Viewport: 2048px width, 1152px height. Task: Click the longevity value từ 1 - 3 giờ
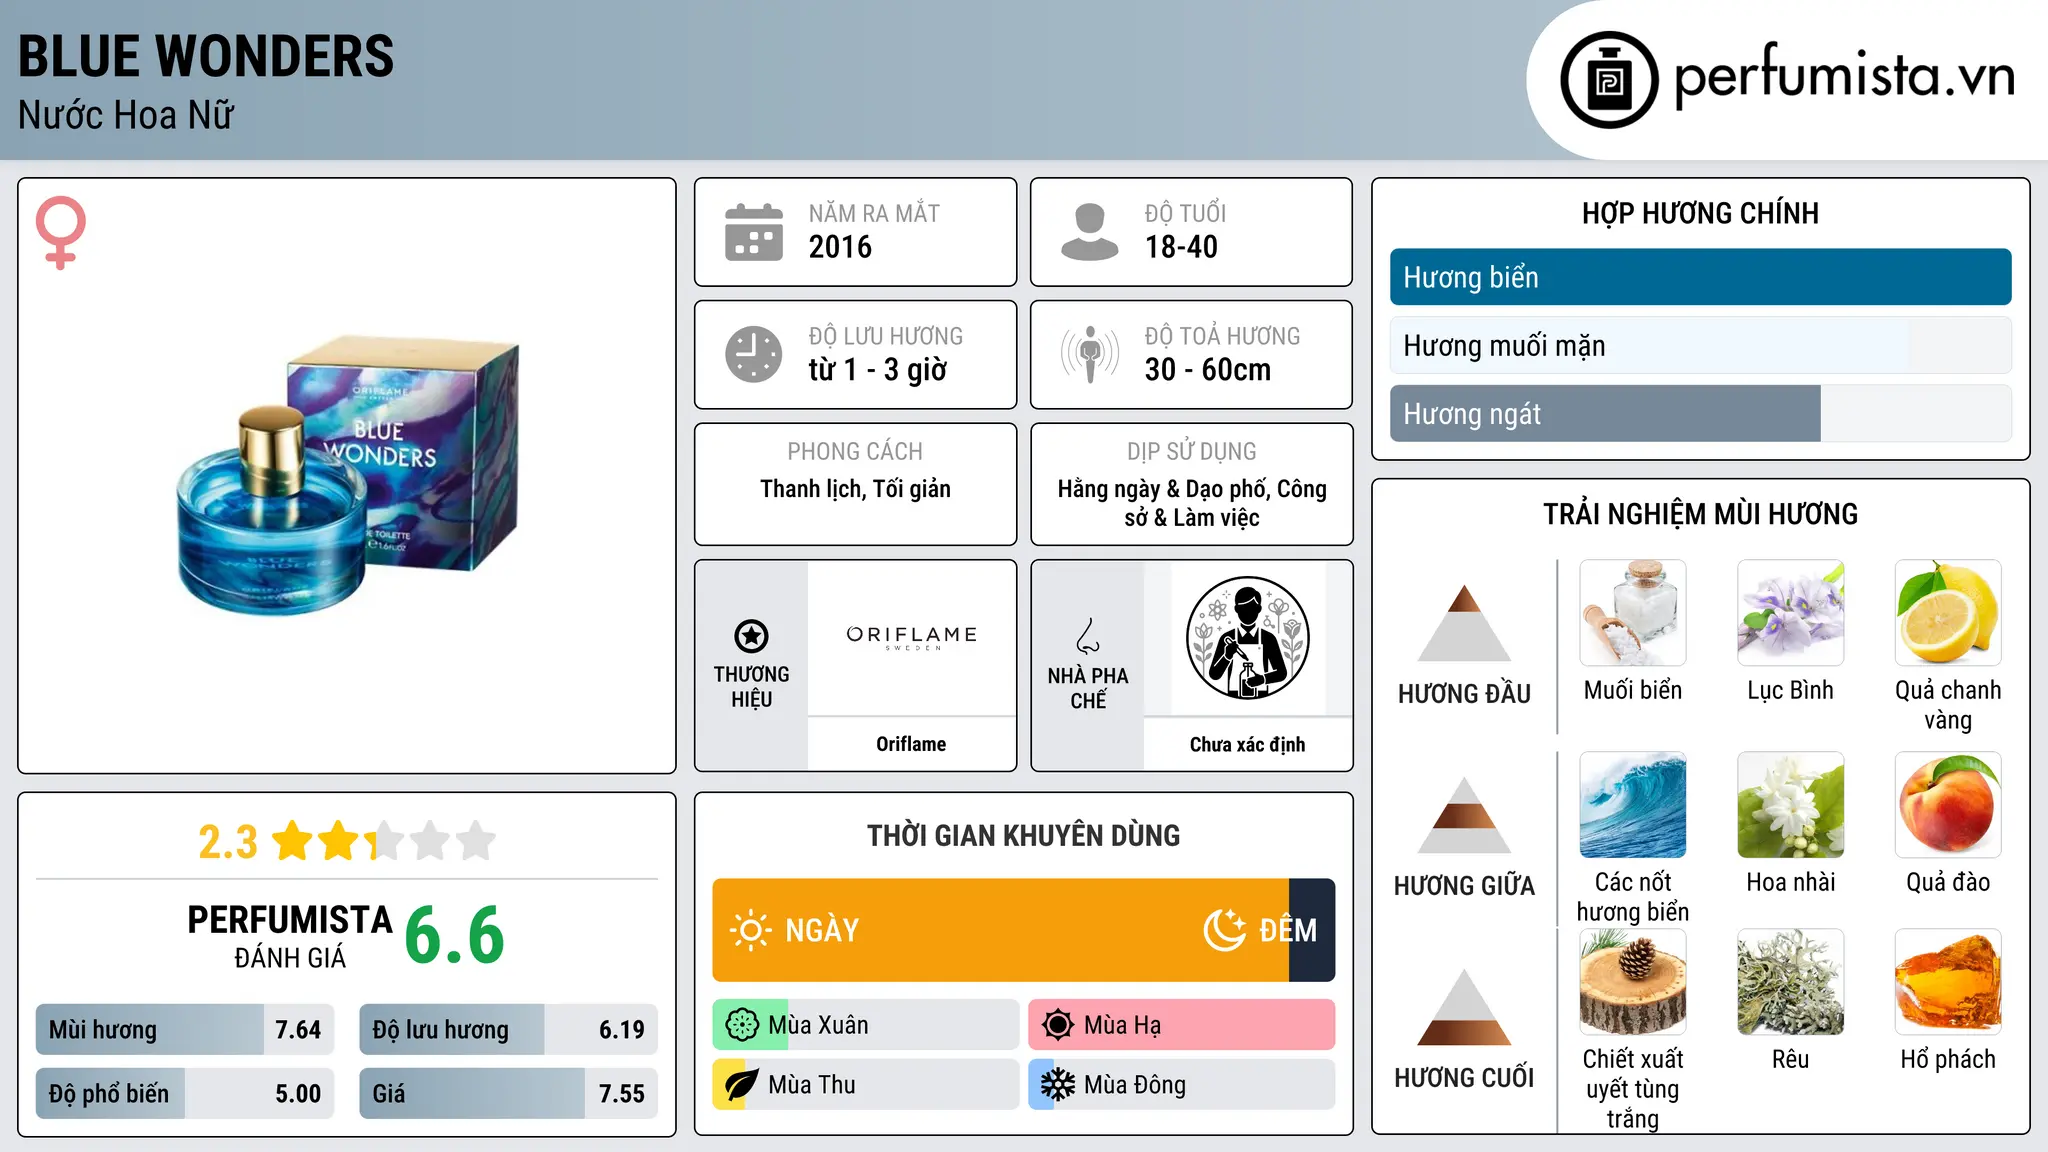(x=877, y=369)
